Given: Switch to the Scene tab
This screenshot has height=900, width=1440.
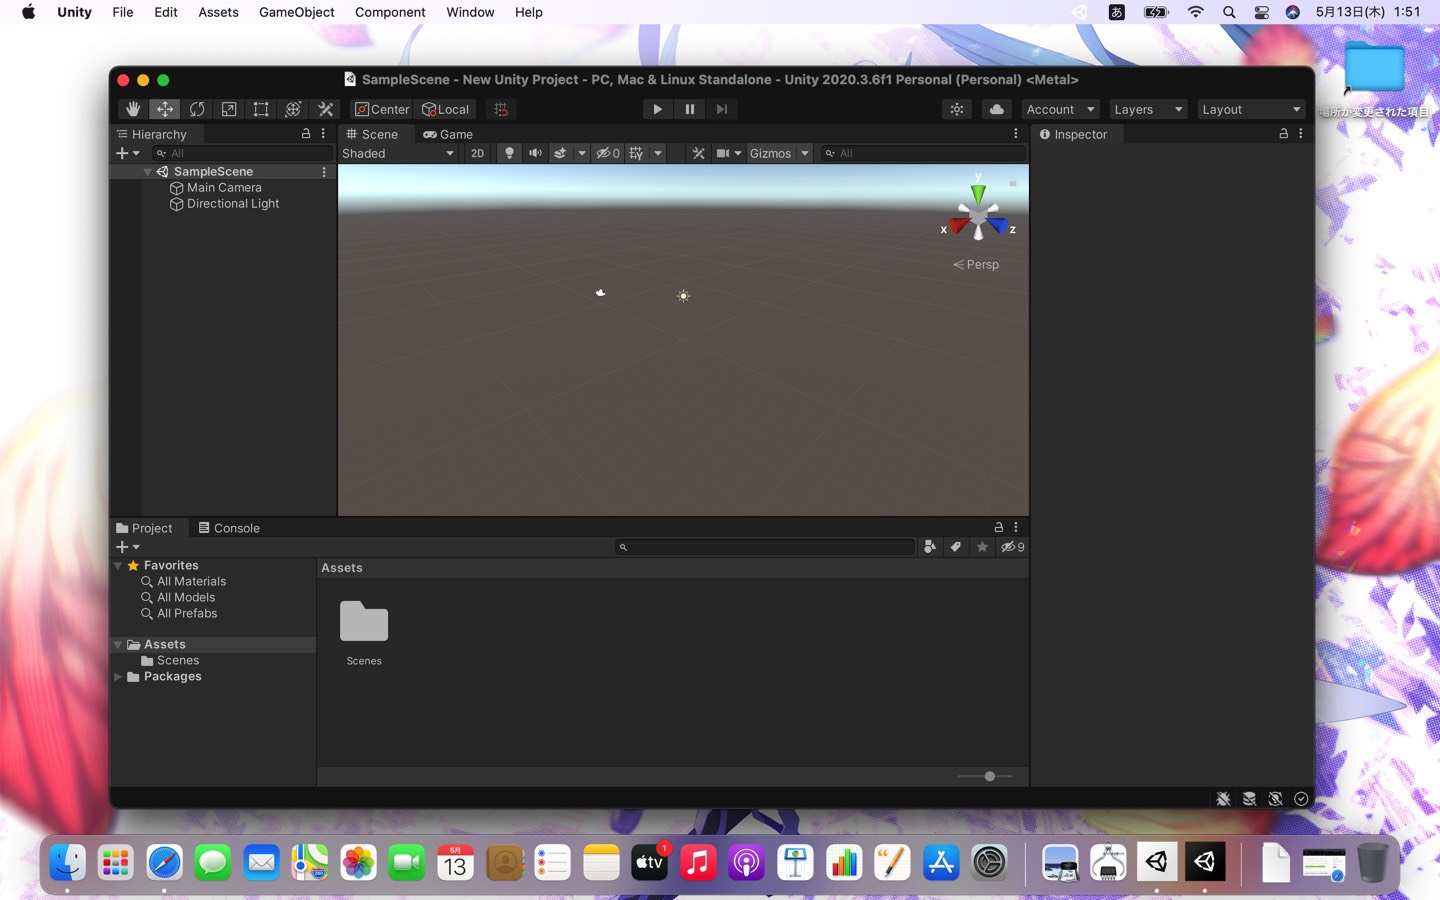Looking at the screenshot, I should point(372,134).
